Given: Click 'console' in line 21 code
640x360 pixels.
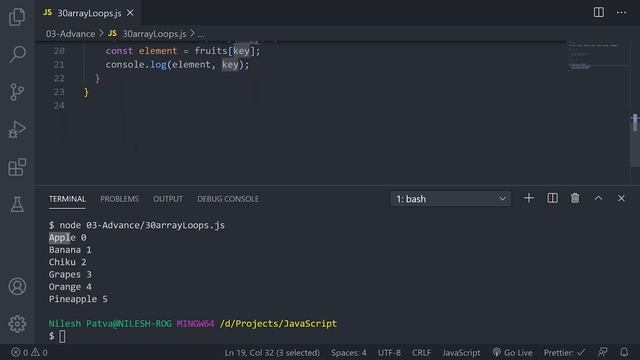Looking at the screenshot, I should 125,64.
